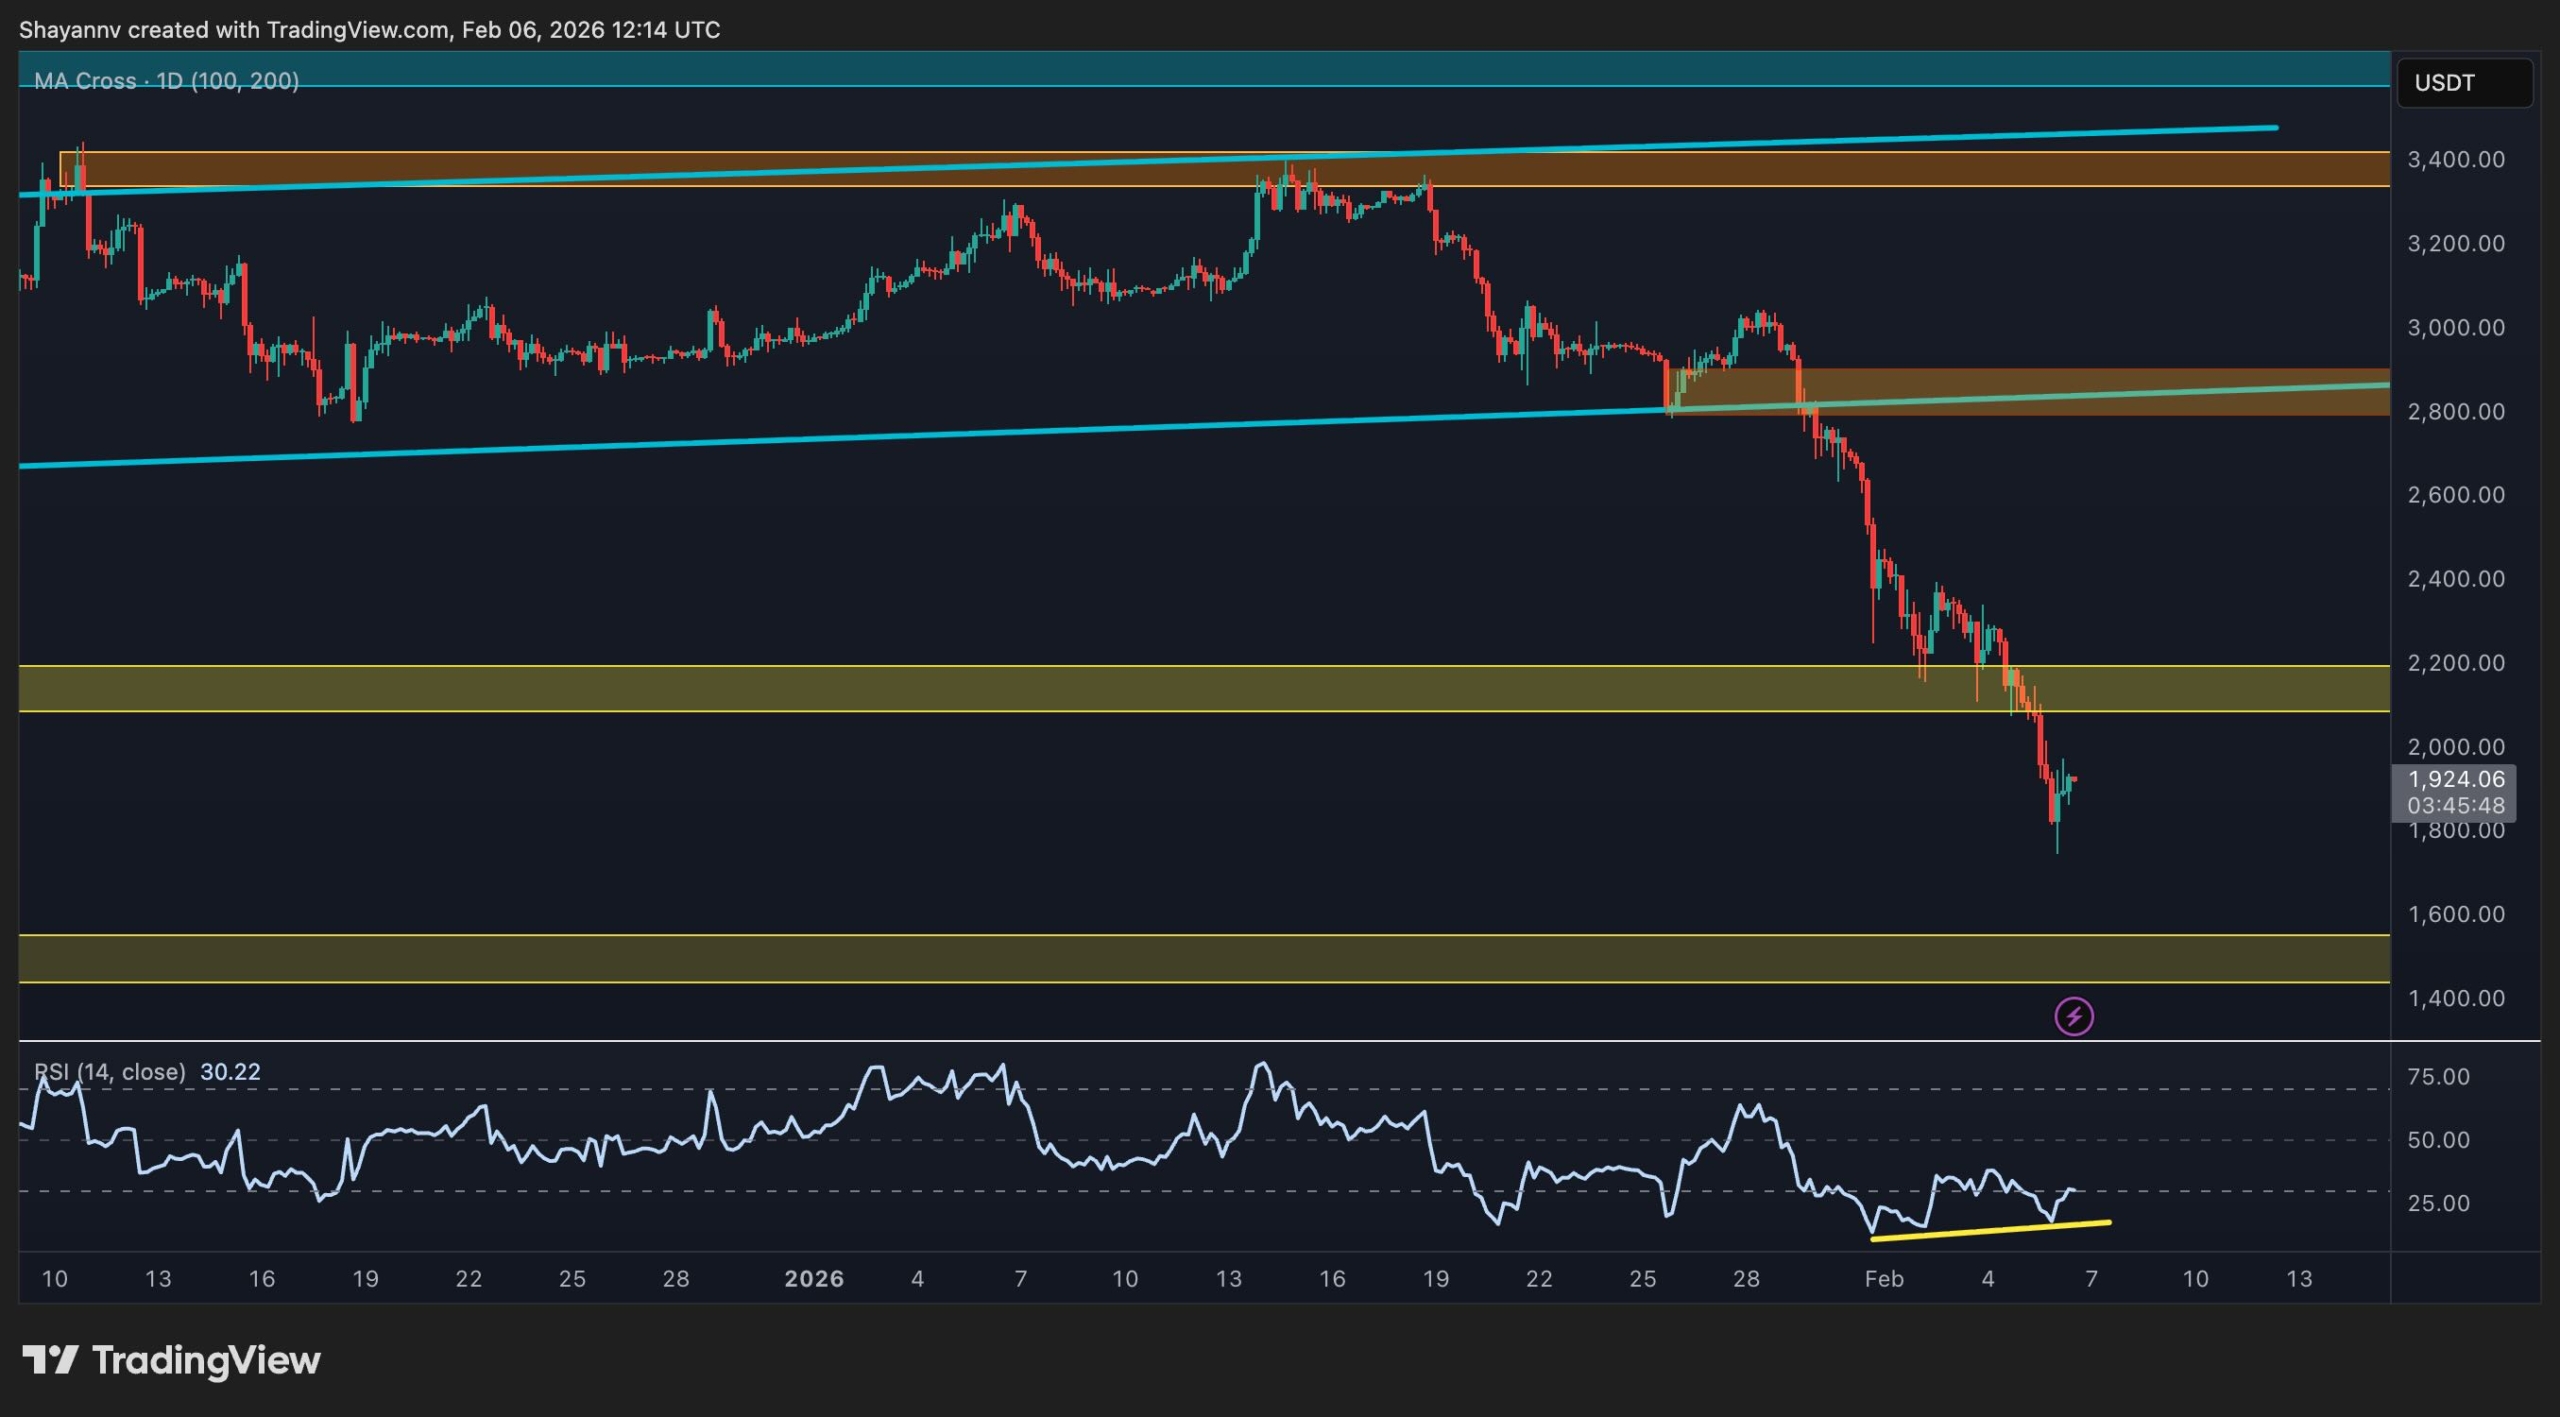Click the current price label 1,924.06
The height and width of the screenshot is (1417, 2560).
click(2455, 779)
